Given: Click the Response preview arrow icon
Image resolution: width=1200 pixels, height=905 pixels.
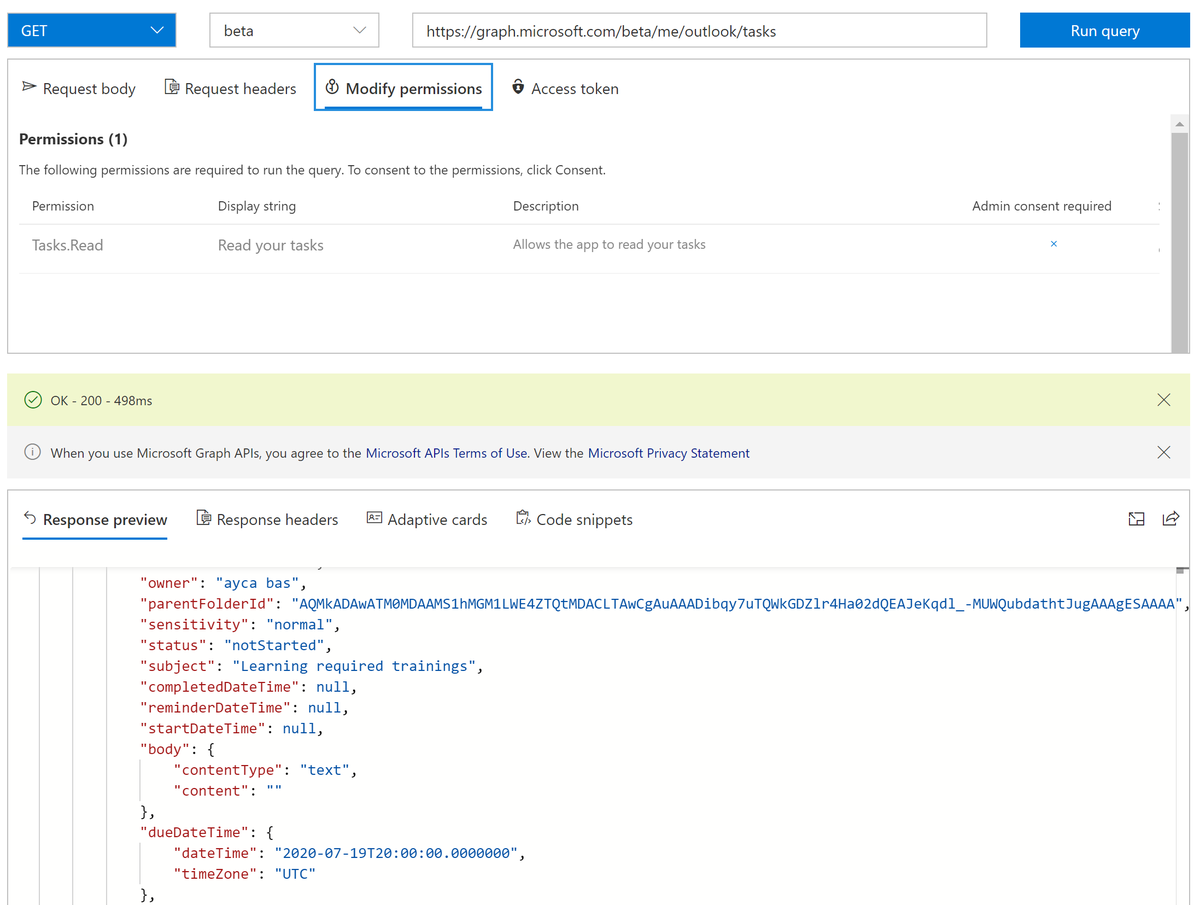Looking at the screenshot, I should pyautogui.click(x=30, y=518).
